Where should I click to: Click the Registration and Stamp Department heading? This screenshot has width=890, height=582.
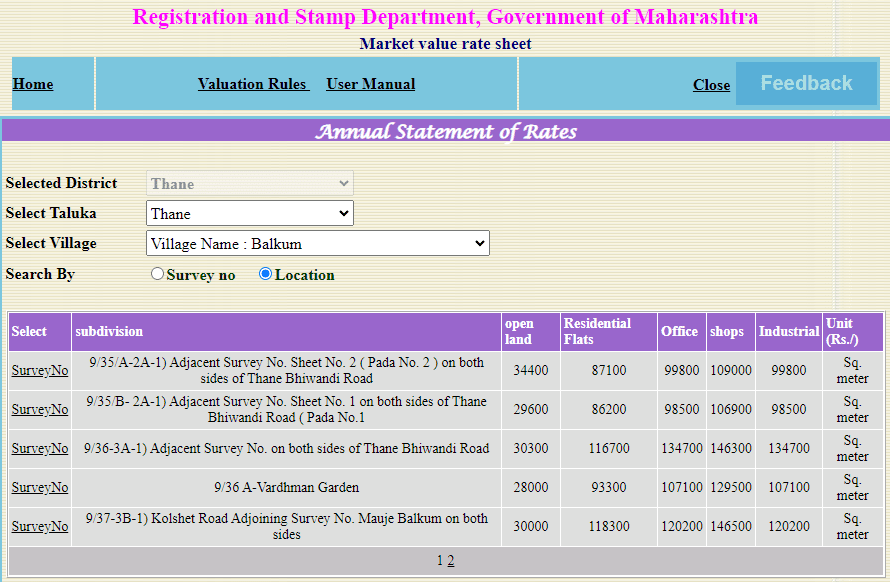(x=445, y=17)
